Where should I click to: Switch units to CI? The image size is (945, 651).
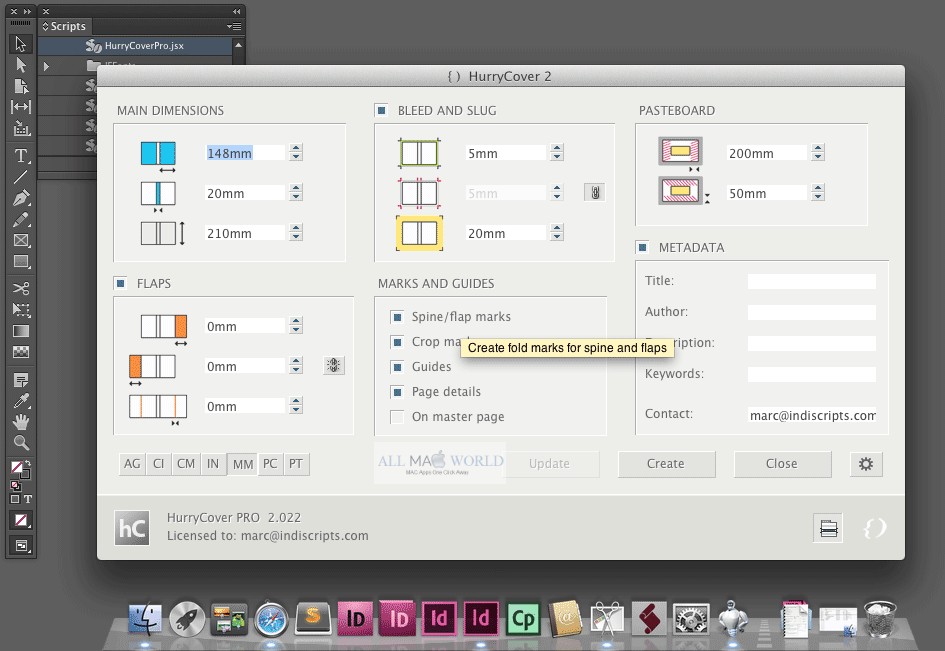(x=159, y=464)
